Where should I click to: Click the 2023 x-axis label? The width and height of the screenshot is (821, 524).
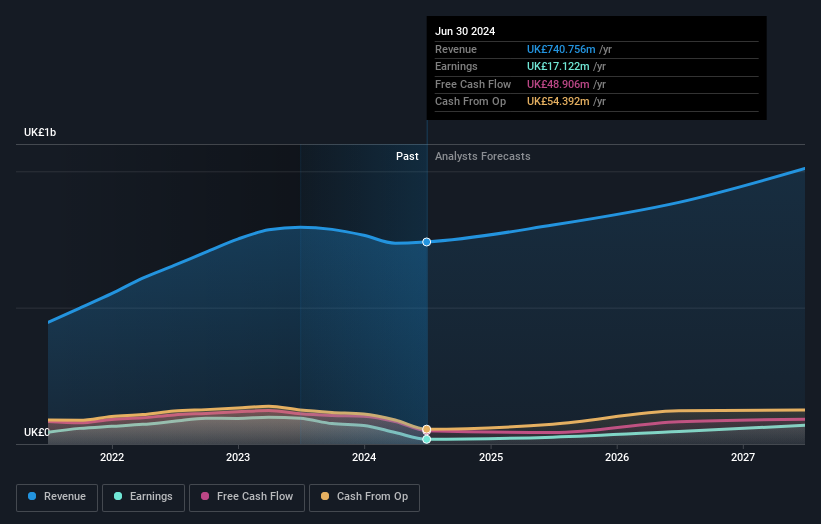238,458
